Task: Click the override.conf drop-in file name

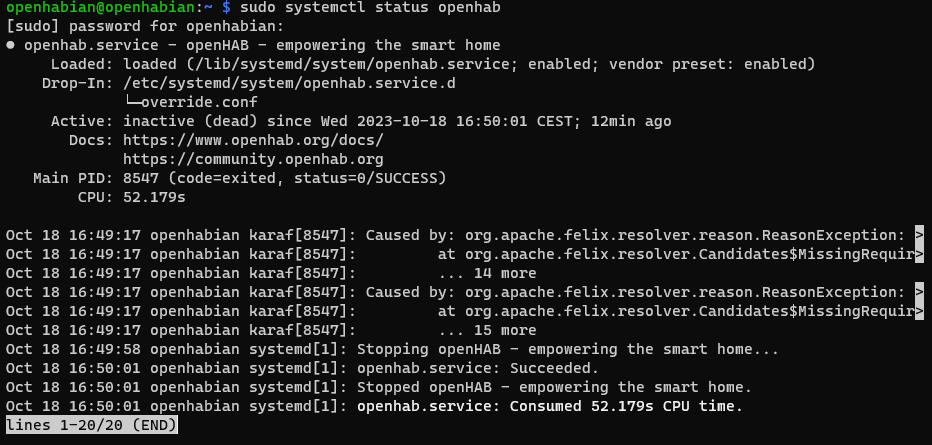Action: (199, 102)
